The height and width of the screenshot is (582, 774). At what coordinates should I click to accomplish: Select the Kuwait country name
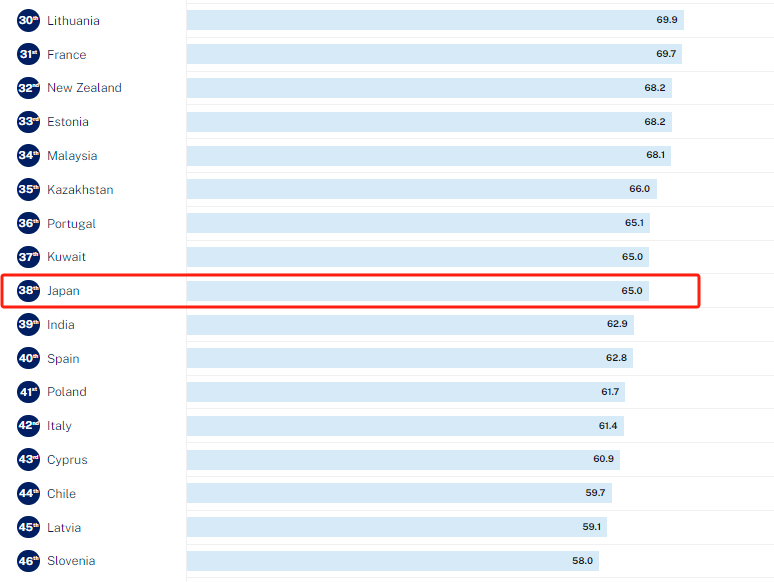pyautogui.click(x=67, y=257)
